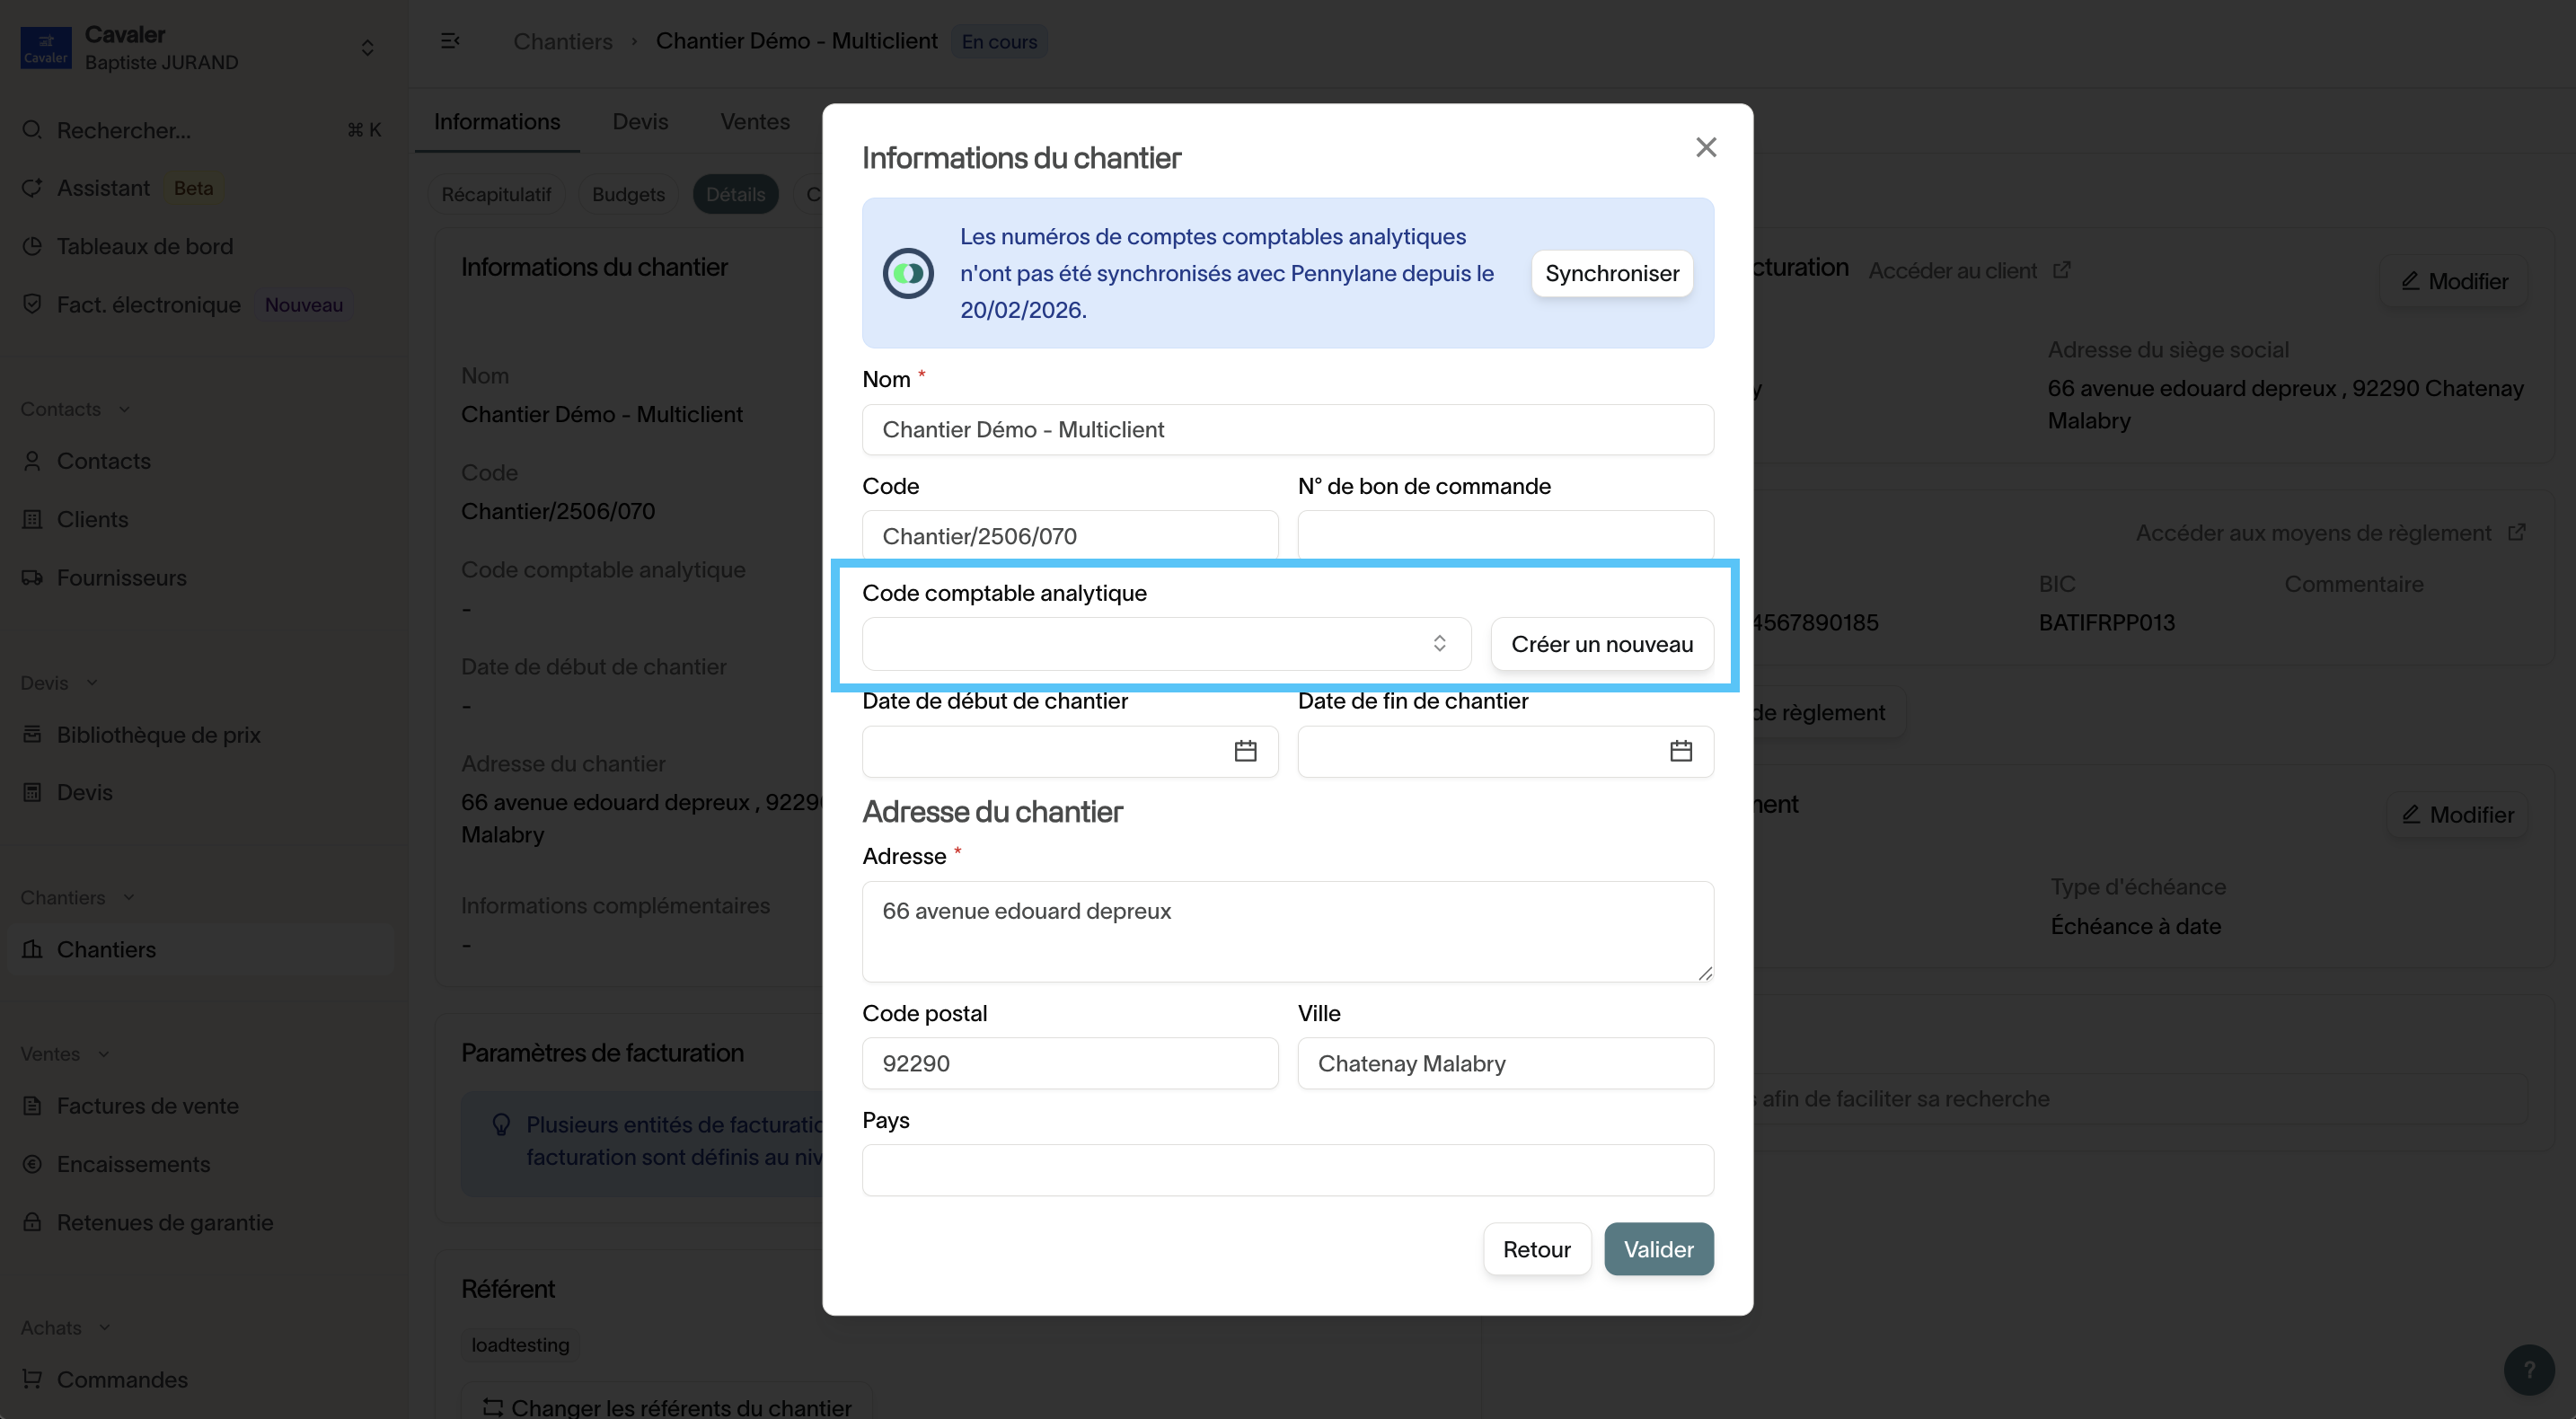Close the Informations du chantier dialog
Screen dimensions: 2576x1419
point(1705,148)
